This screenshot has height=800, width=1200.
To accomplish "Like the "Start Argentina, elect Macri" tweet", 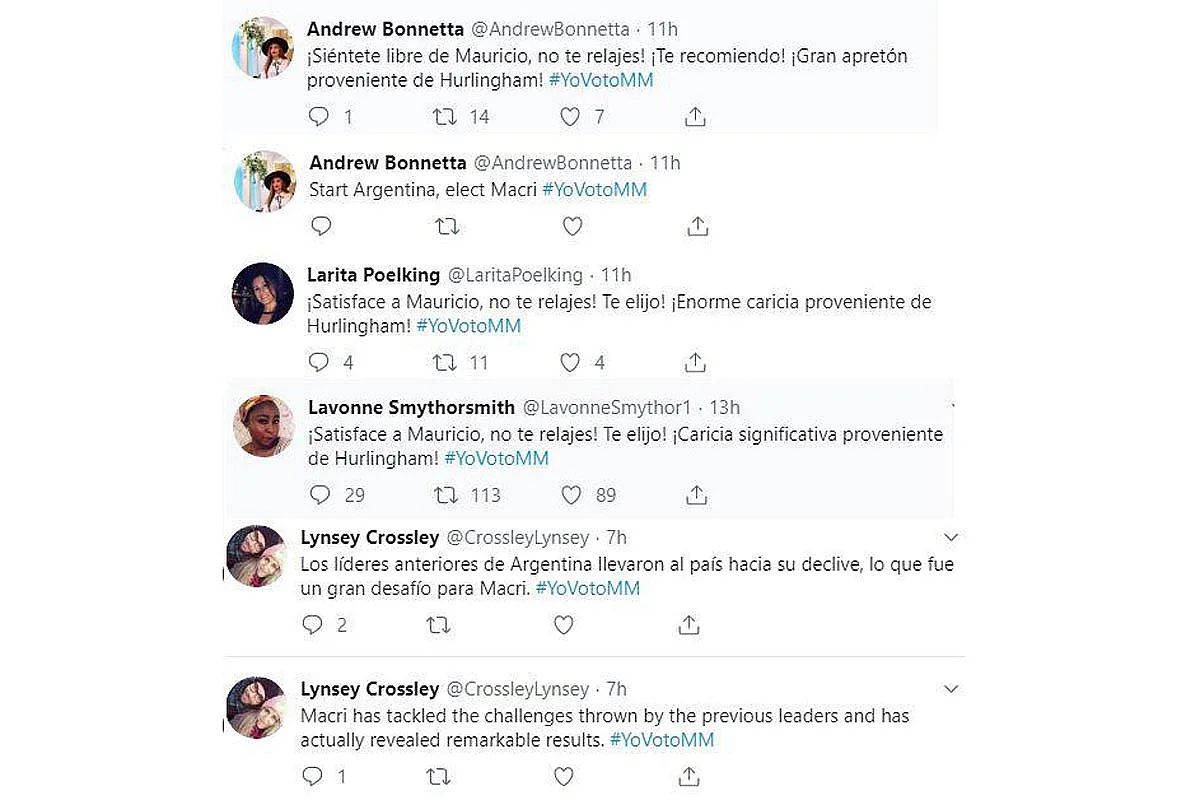I will tap(572, 226).
